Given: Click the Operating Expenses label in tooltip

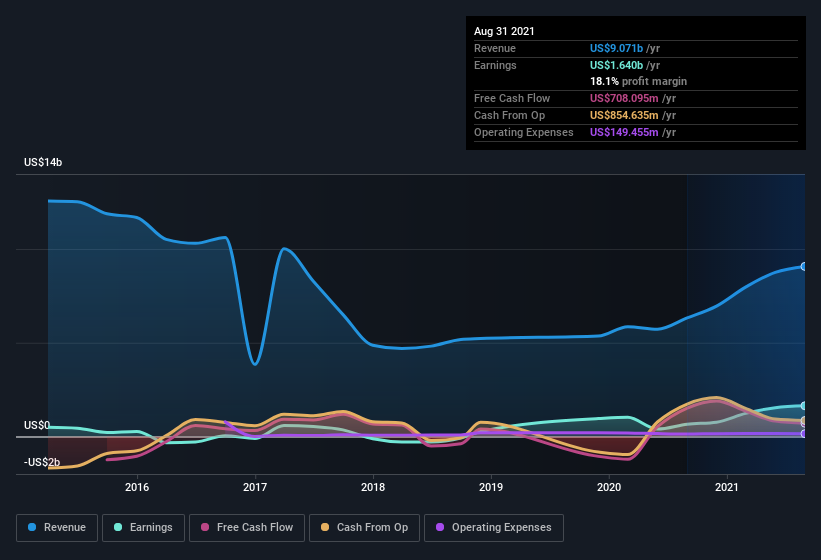Looking at the screenshot, I should (x=524, y=132).
